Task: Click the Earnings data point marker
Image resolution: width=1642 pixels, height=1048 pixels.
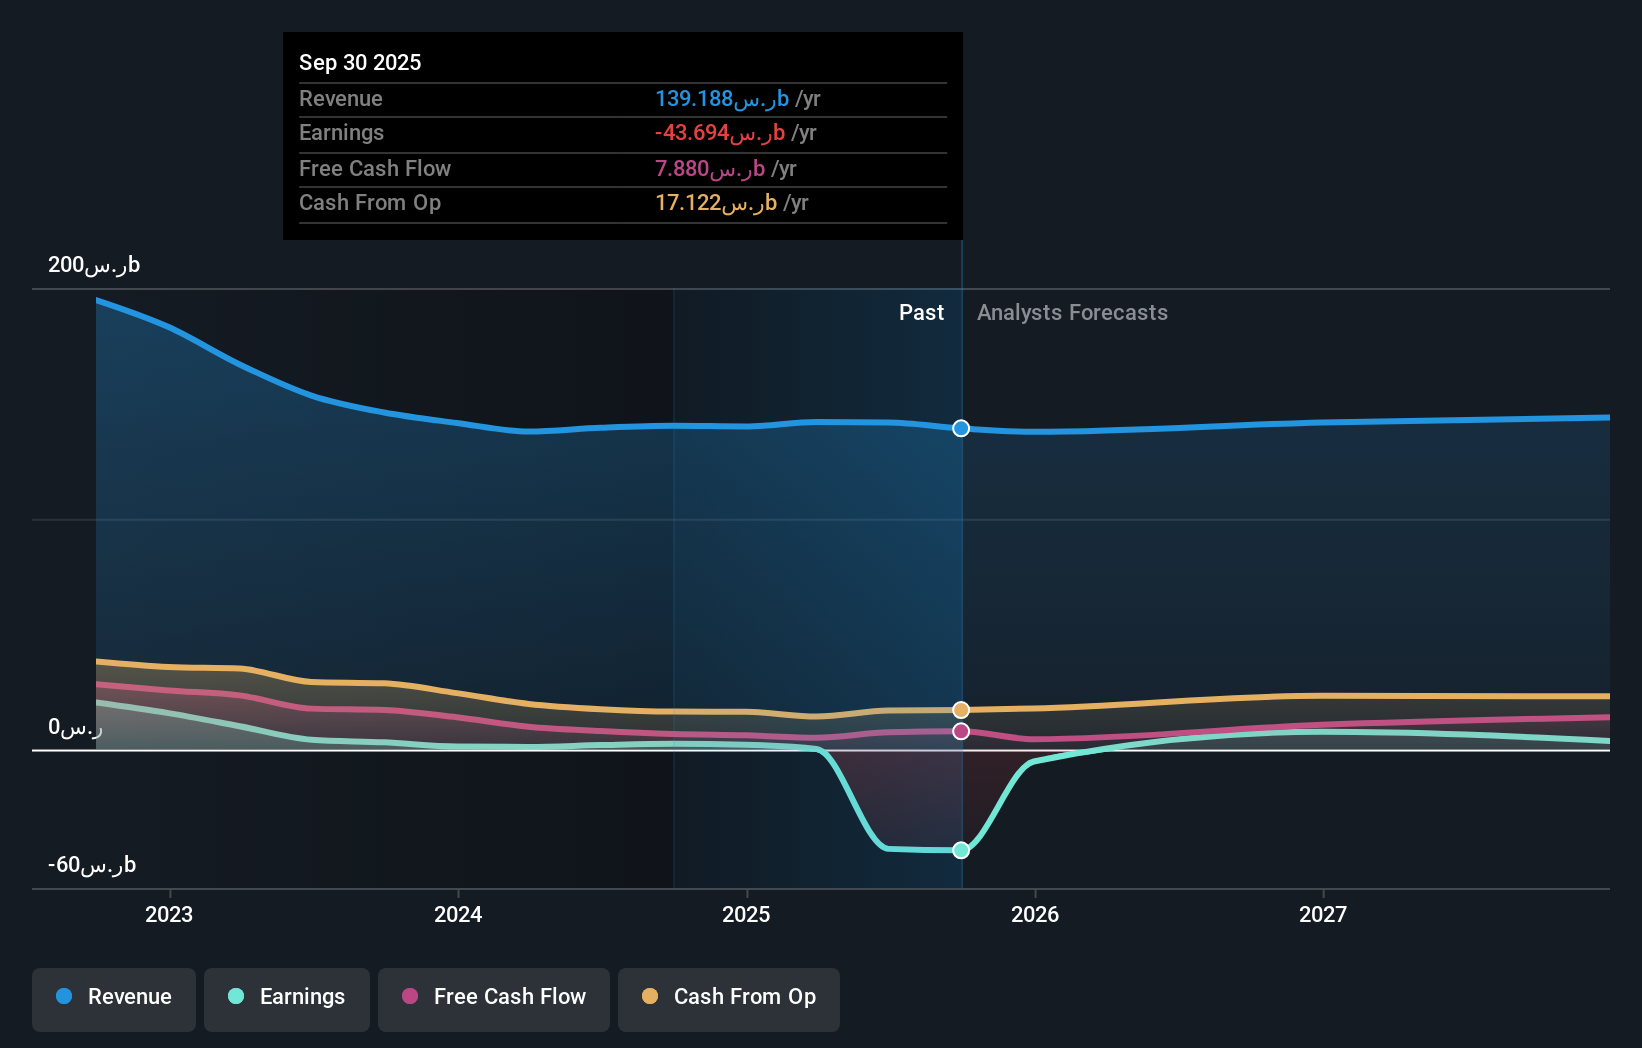Action: [961, 850]
